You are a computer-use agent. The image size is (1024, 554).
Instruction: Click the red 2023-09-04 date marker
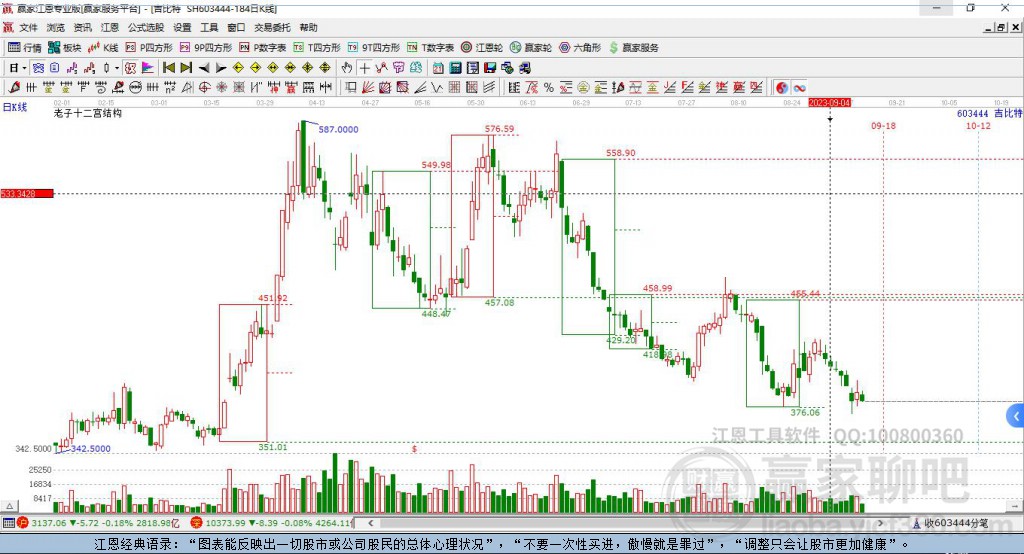829,103
